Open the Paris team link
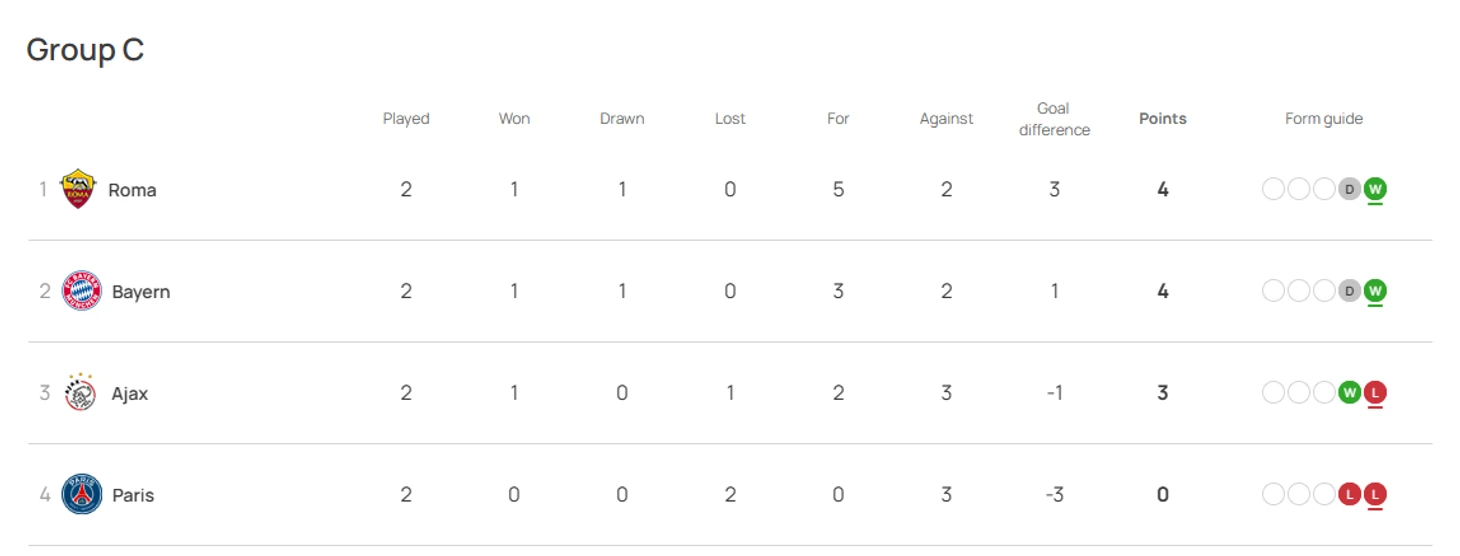Image resolution: width=1460 pixels, height=556 pixels. coord(133,495)
